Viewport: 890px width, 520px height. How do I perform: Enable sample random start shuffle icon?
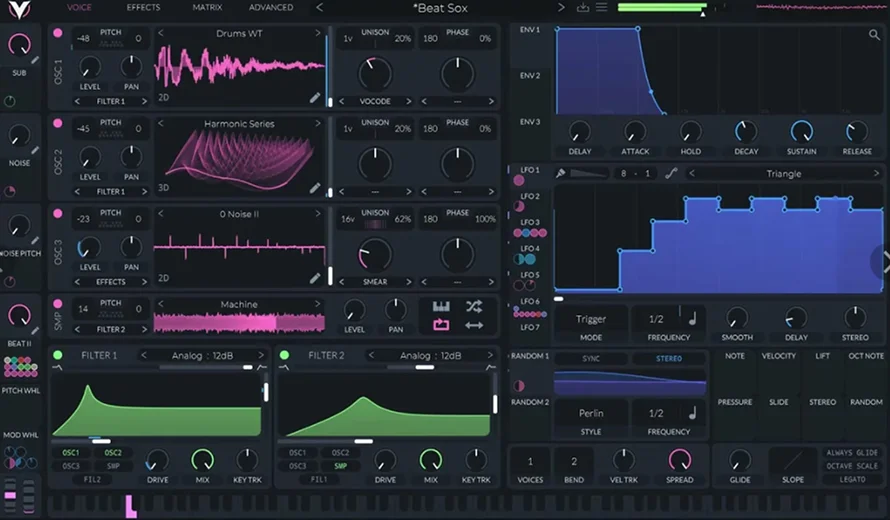coord(474,306)
